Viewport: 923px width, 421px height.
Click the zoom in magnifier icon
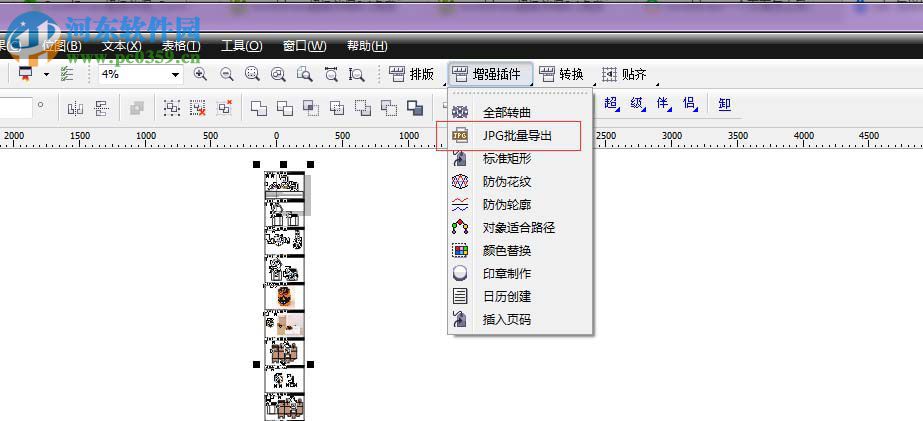[200, 74]
